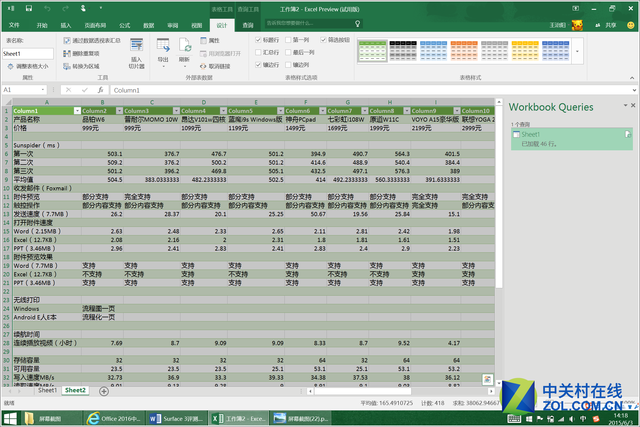640x427 pixels.
Task: Apply the yellow table style
Action: pos(525,51)
